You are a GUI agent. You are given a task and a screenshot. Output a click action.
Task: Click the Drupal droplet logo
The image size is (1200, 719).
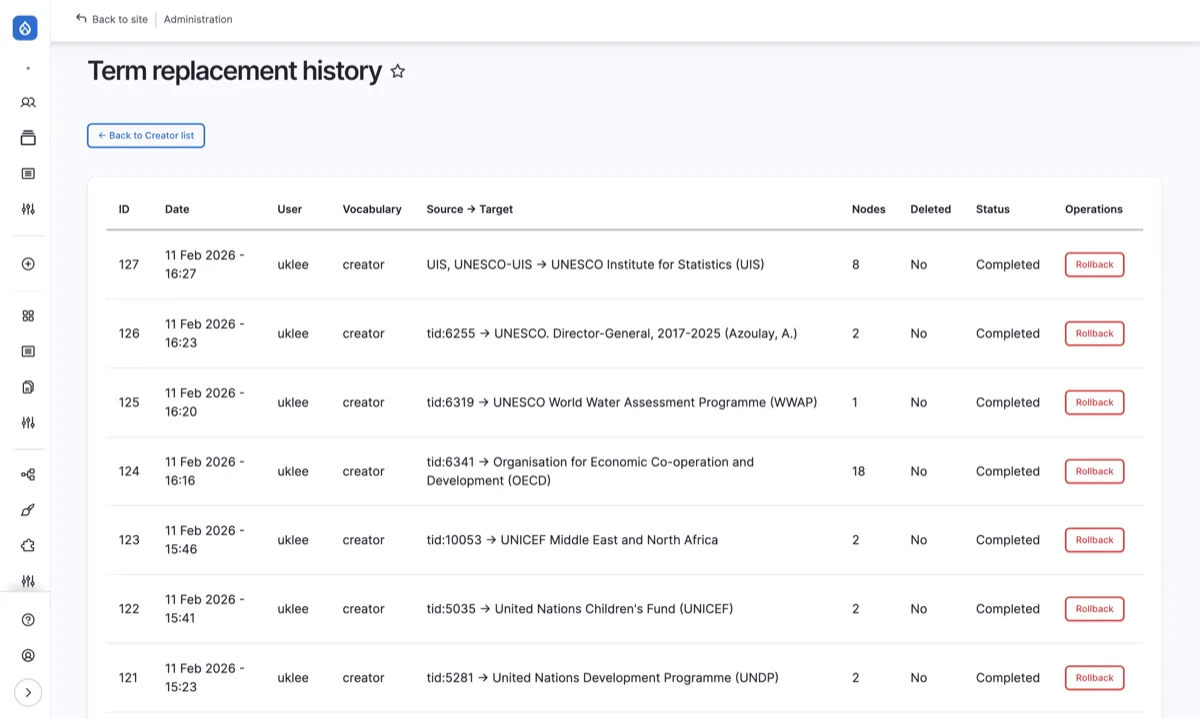tap(25, 28)
